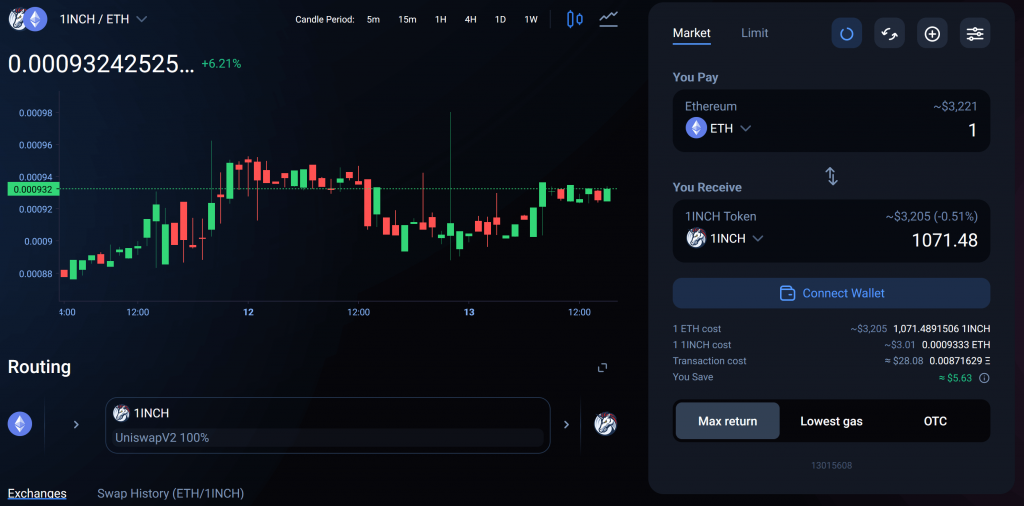Viewport: 1024px width, 506px height.
Task: Click block number 13015608
Action: point(831,466)
